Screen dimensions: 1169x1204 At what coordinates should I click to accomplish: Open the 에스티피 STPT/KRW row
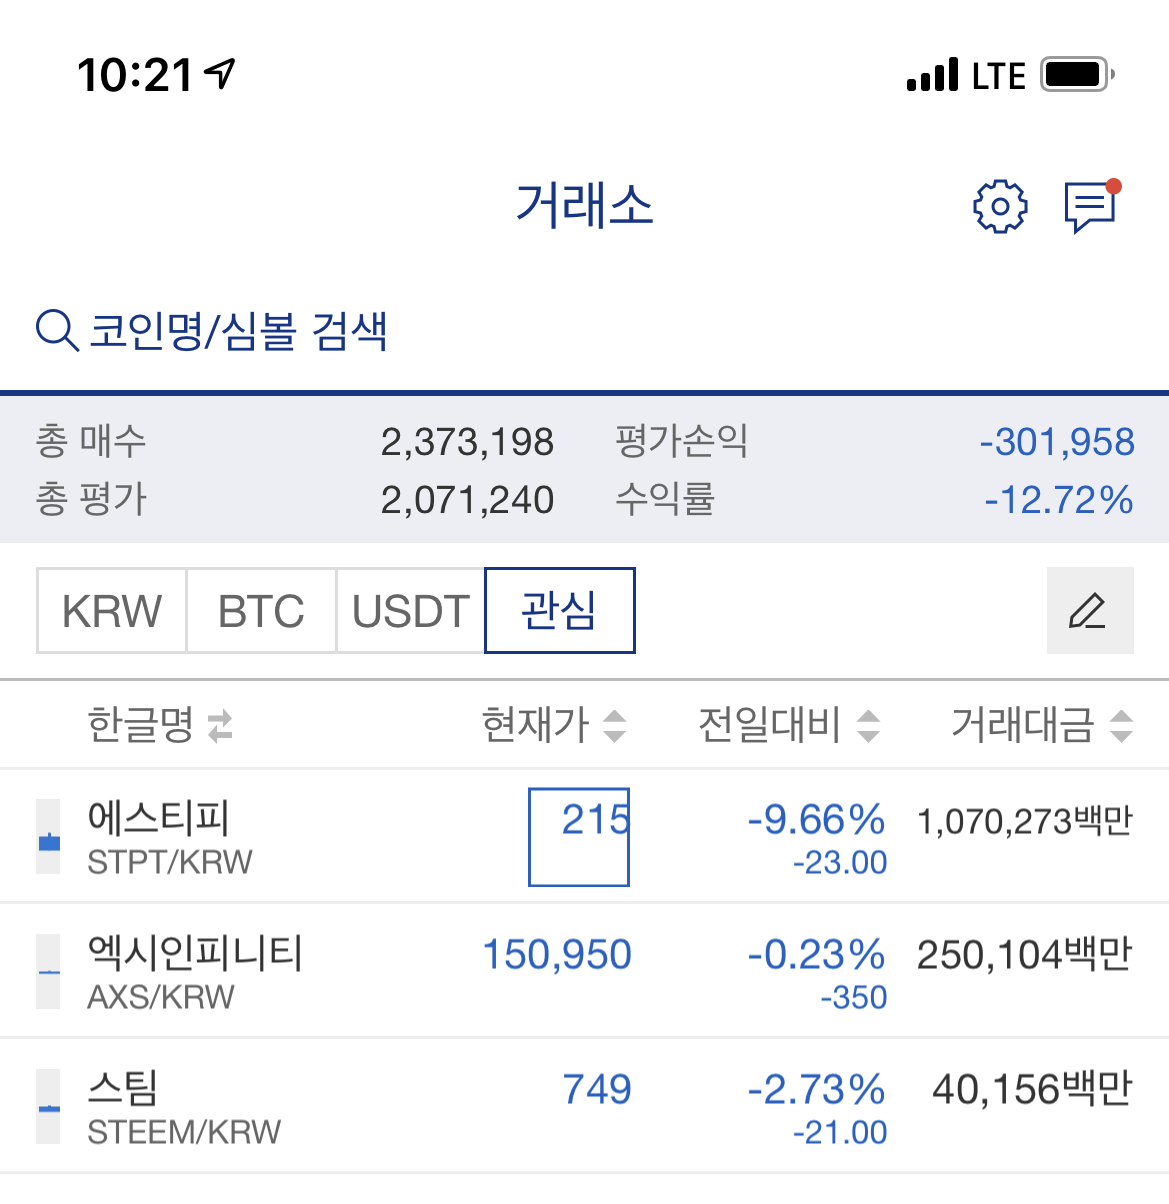(584, 836)
